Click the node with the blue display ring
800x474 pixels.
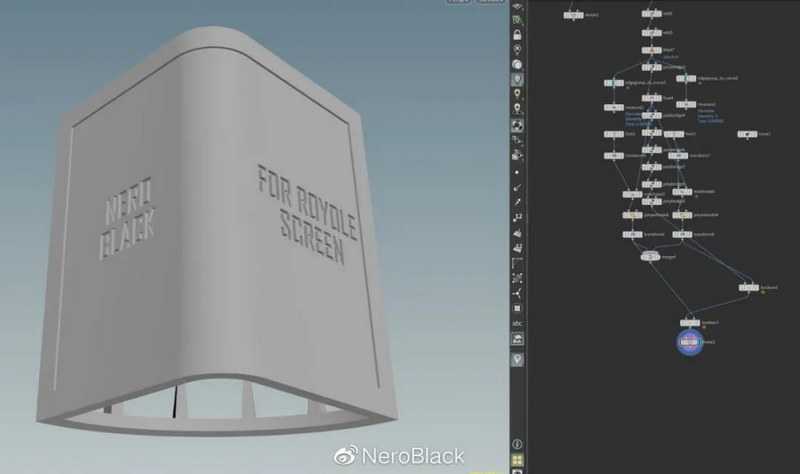pos(688,342)
